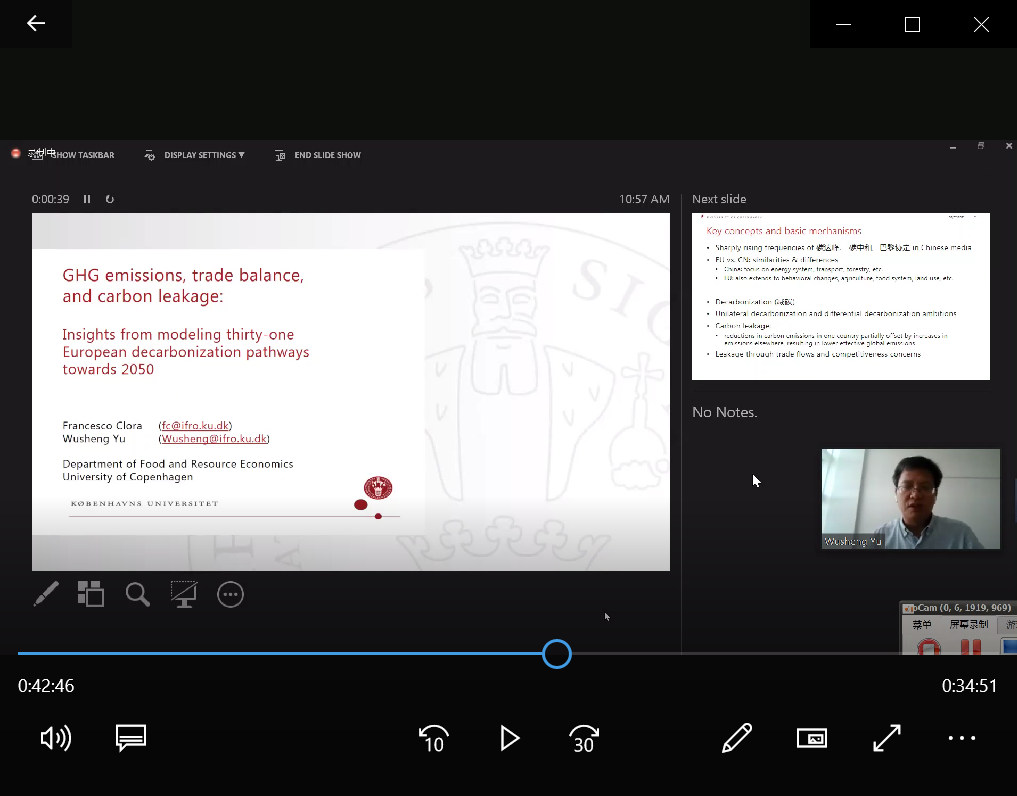This screenshot has height=796, width=1017.
Task: Select the 屏幕录制 tab in oCam
Action: (969, 624)
